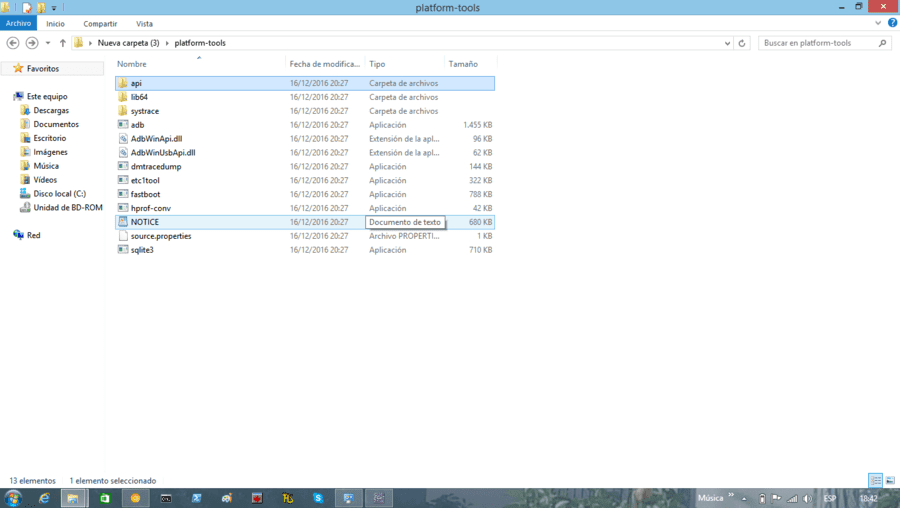Go forward with the Forward arrow button

(32, 43)
